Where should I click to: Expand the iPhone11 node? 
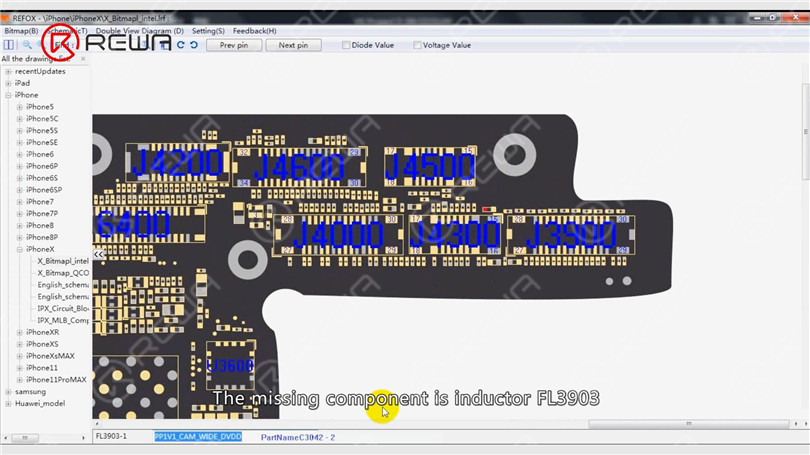tap(20, 368)
